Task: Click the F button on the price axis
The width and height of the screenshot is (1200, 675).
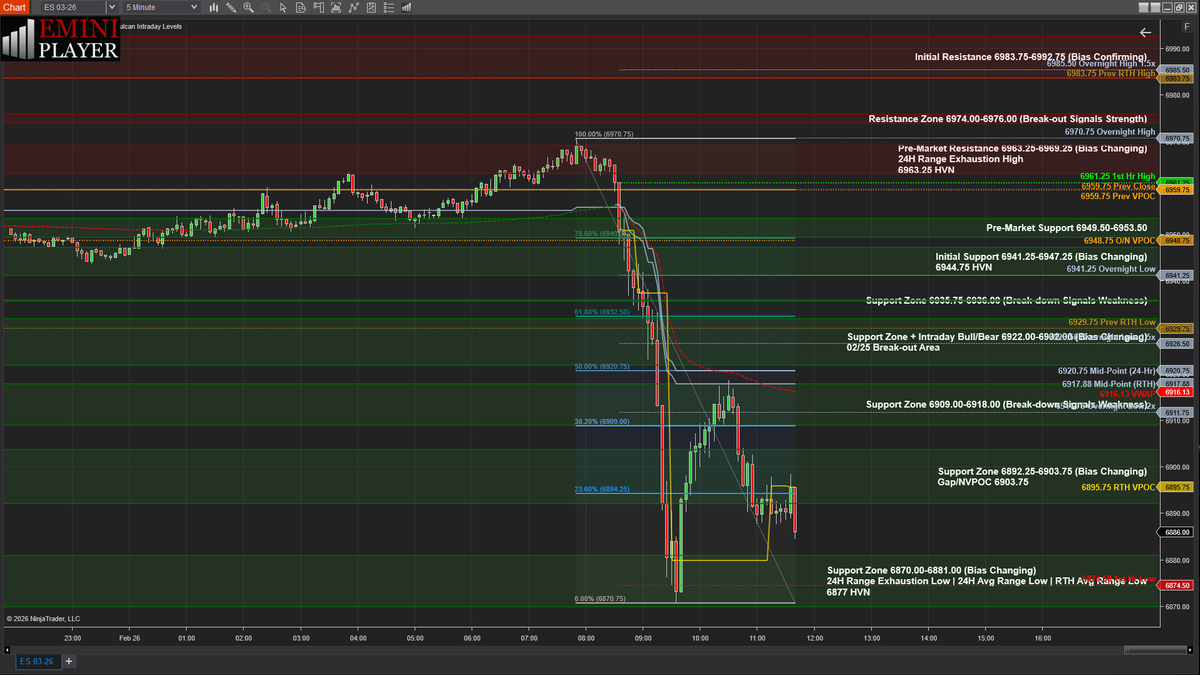Action: [x=1186, y=28]
